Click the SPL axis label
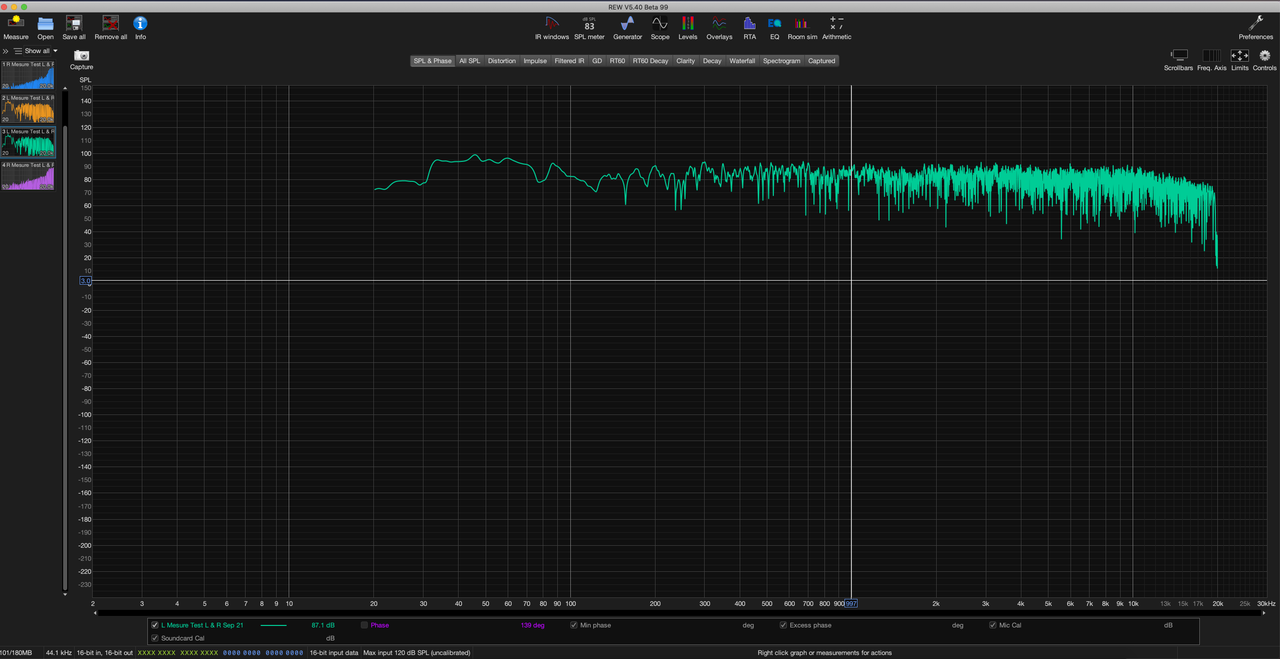This screenshot has height=659, width=1280. click(85, 79)
